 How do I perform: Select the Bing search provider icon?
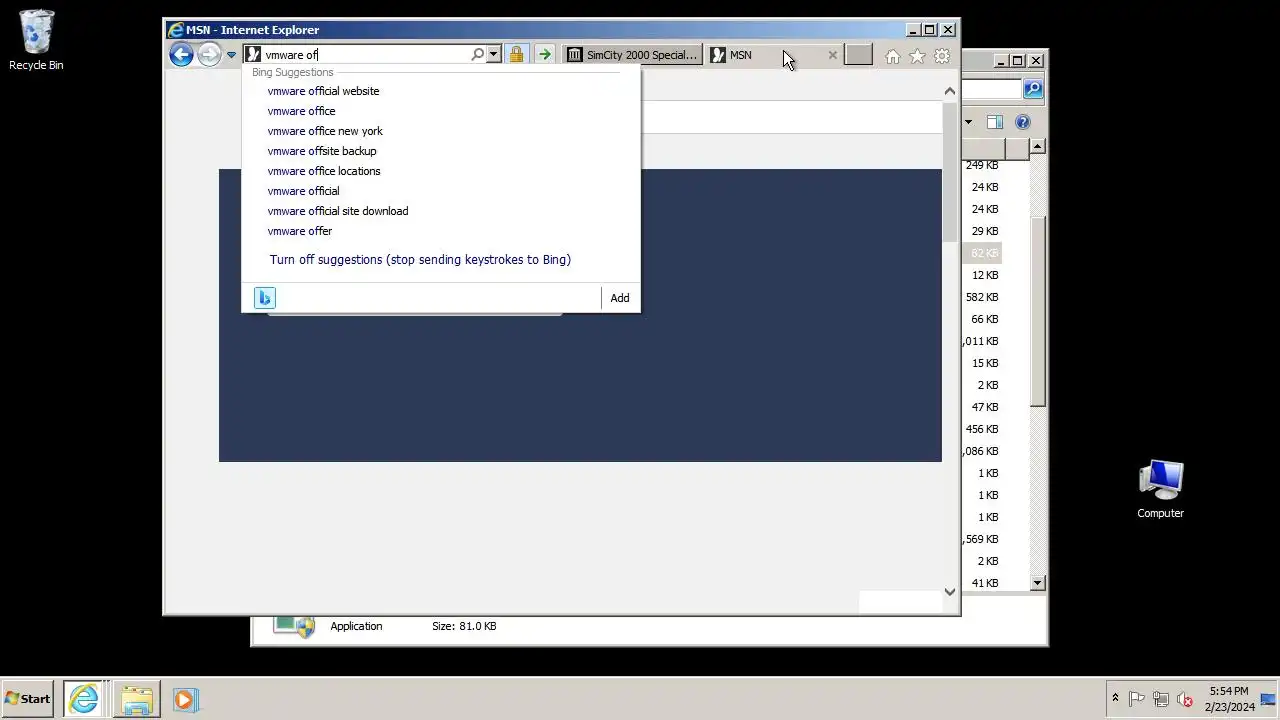pyautogui.click(x=265, y=298)
